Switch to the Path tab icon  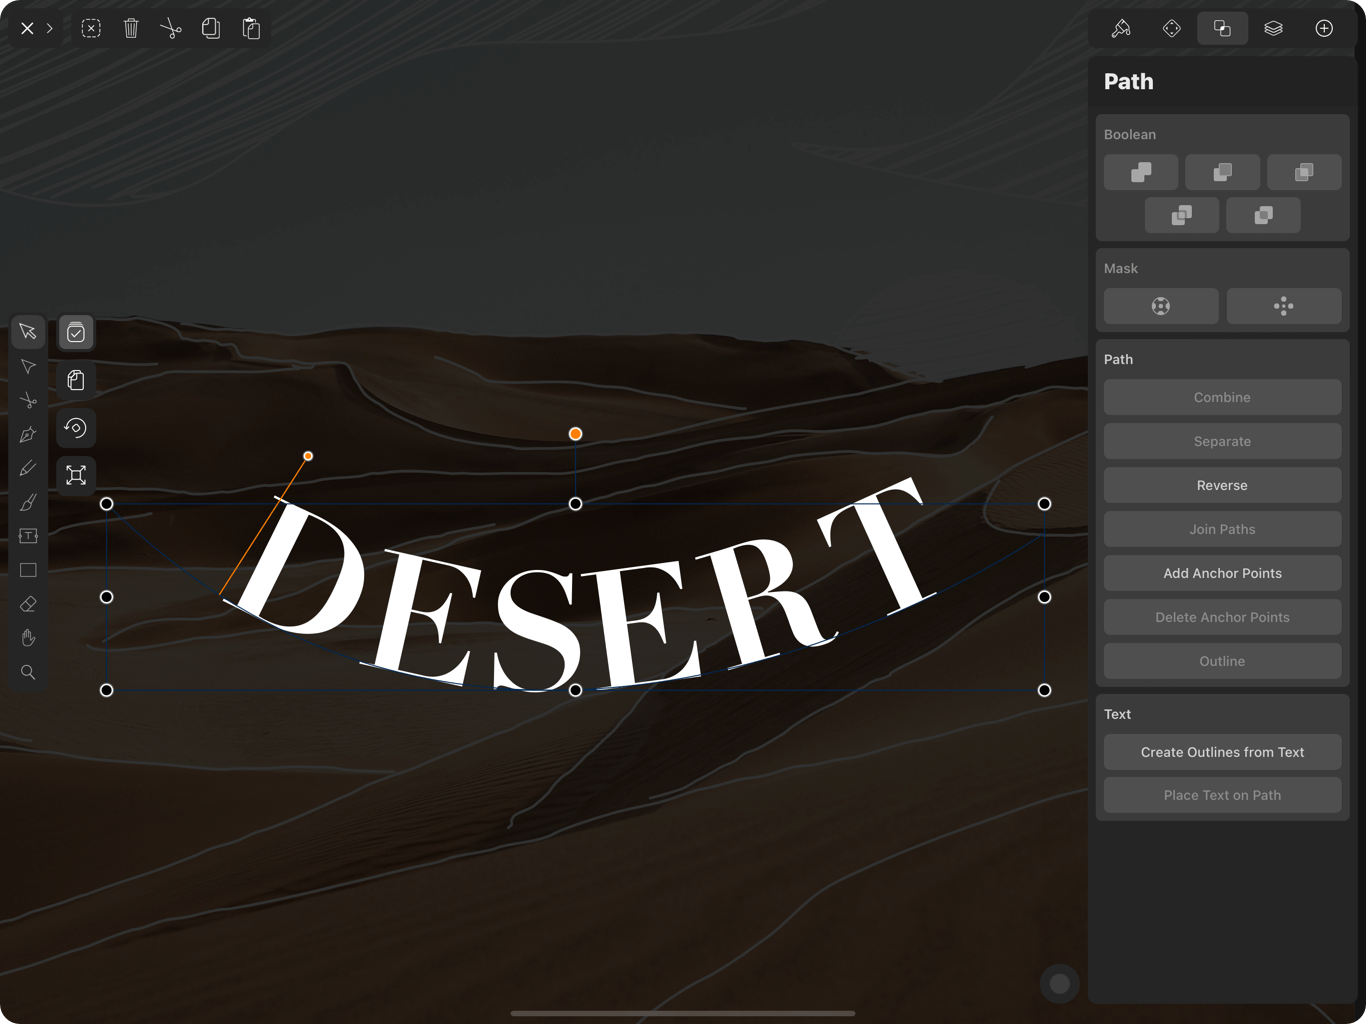[x=1222, y=28]
